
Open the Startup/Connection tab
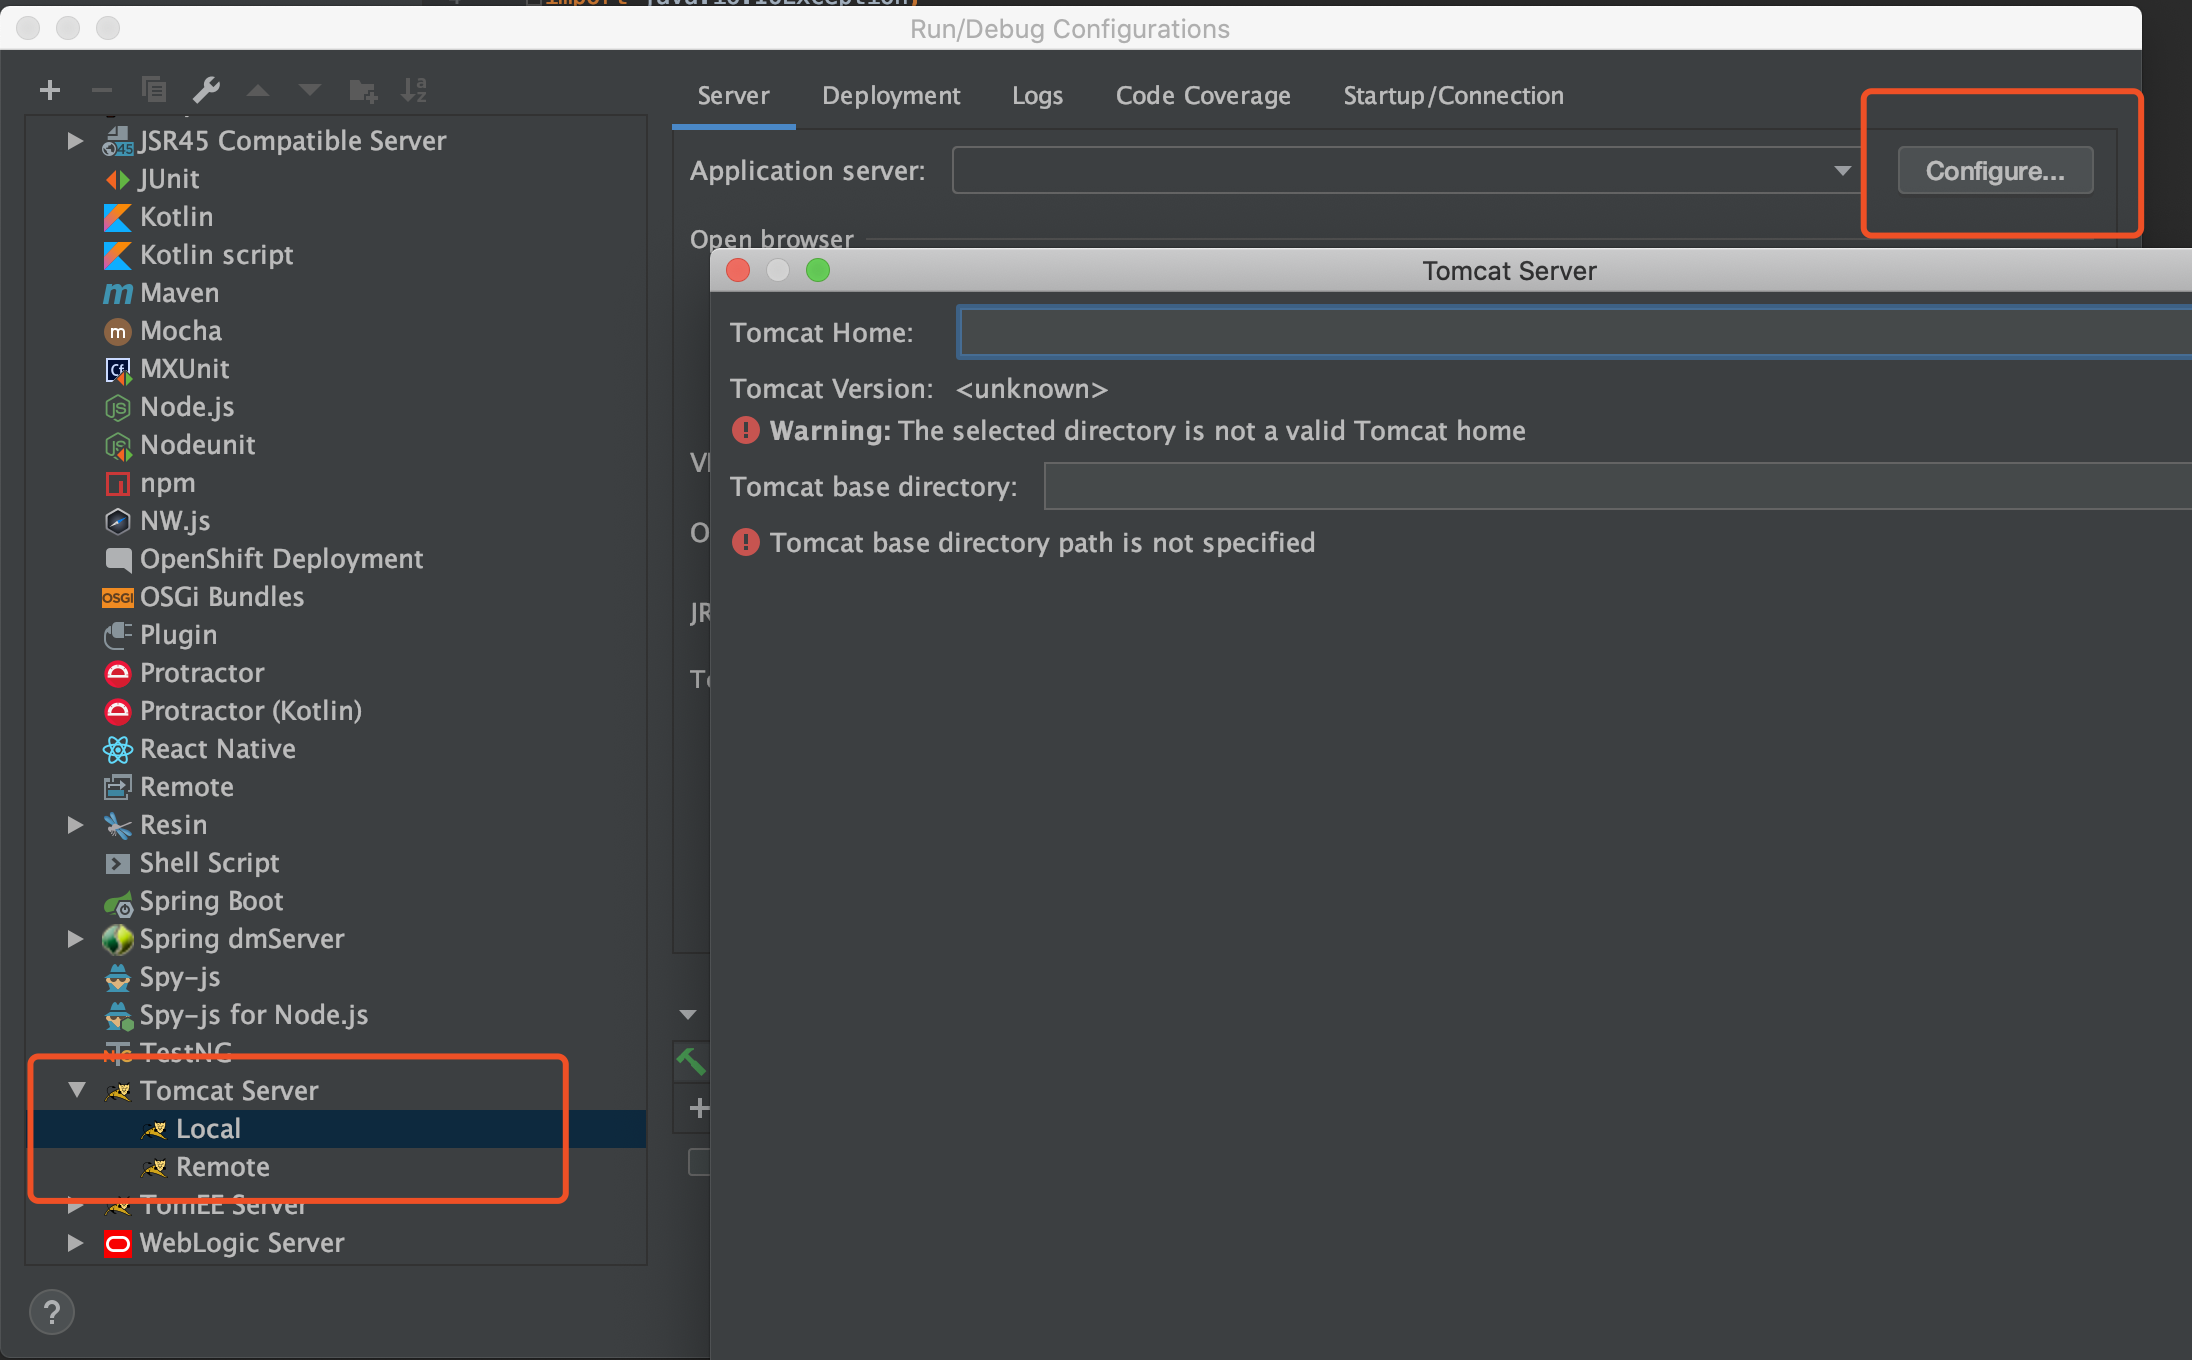1452,96
